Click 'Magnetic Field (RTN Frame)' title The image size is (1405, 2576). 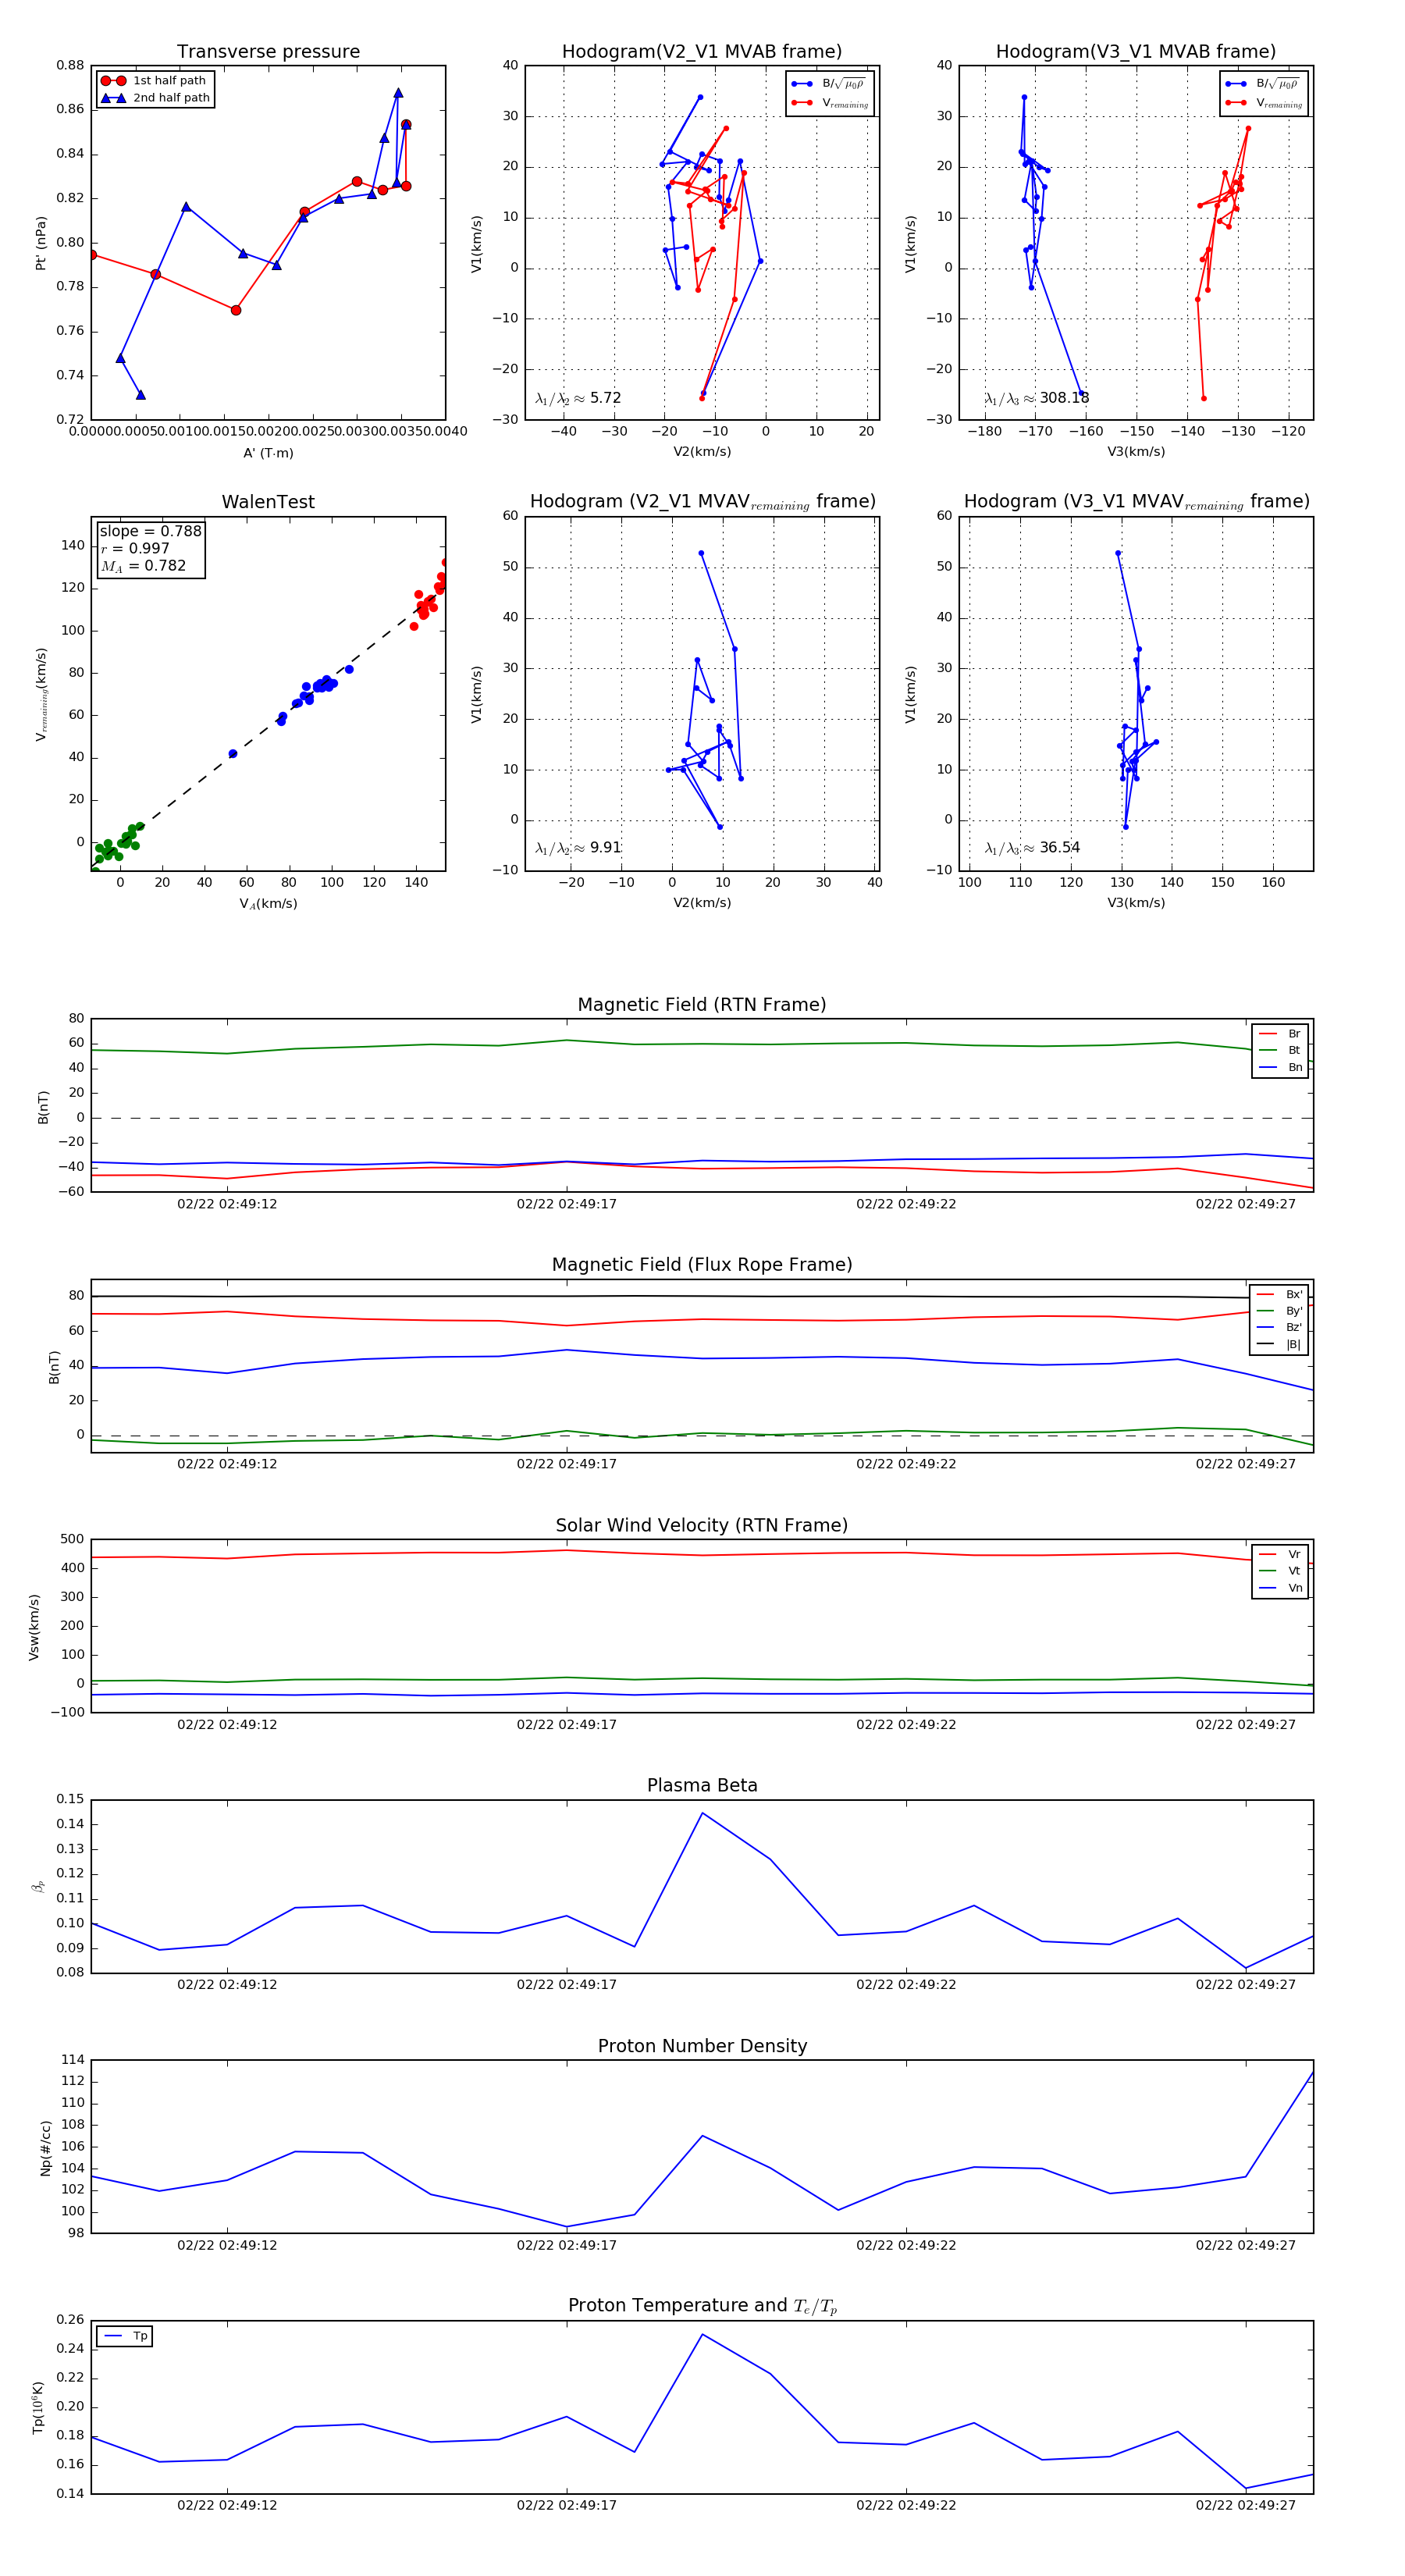[x=702, y=1005]
